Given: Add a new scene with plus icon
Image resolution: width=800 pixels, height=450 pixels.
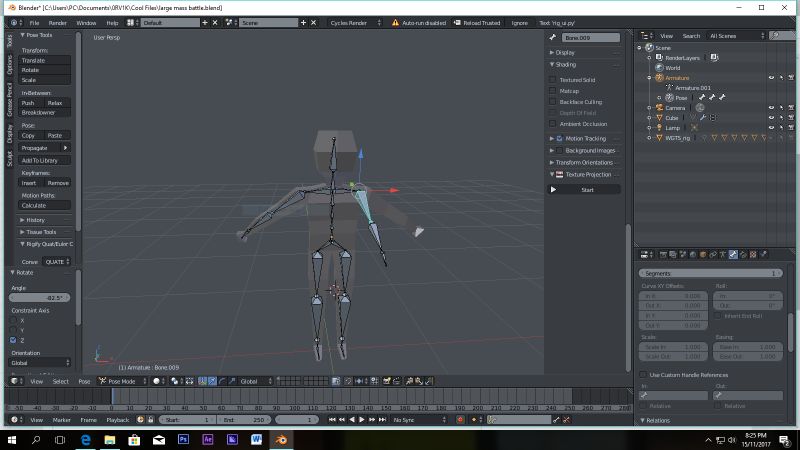Looking at the screenshot, I should pyautogui.click(x=303, y=22).
